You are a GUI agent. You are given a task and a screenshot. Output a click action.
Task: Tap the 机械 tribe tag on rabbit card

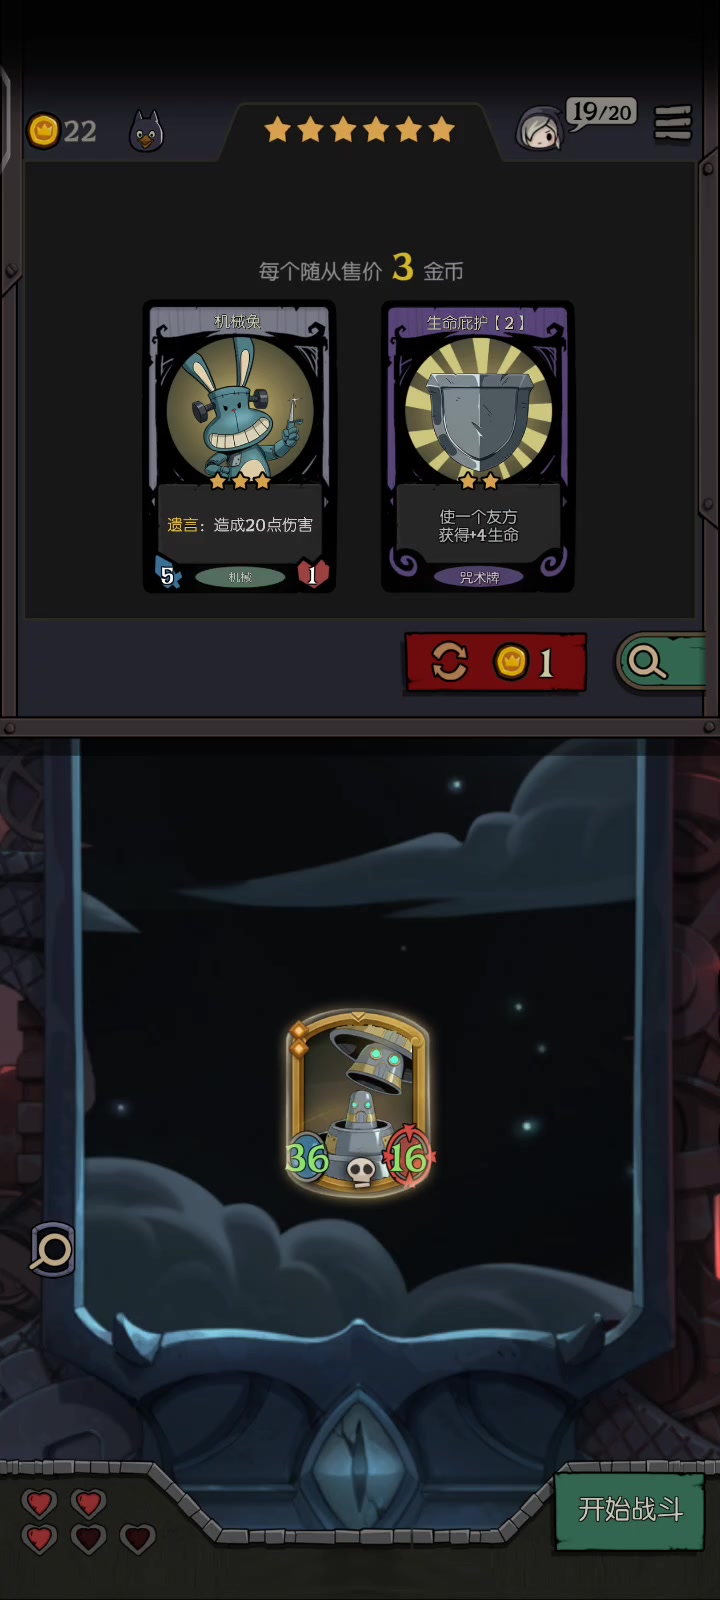click(x=240, y=577)
